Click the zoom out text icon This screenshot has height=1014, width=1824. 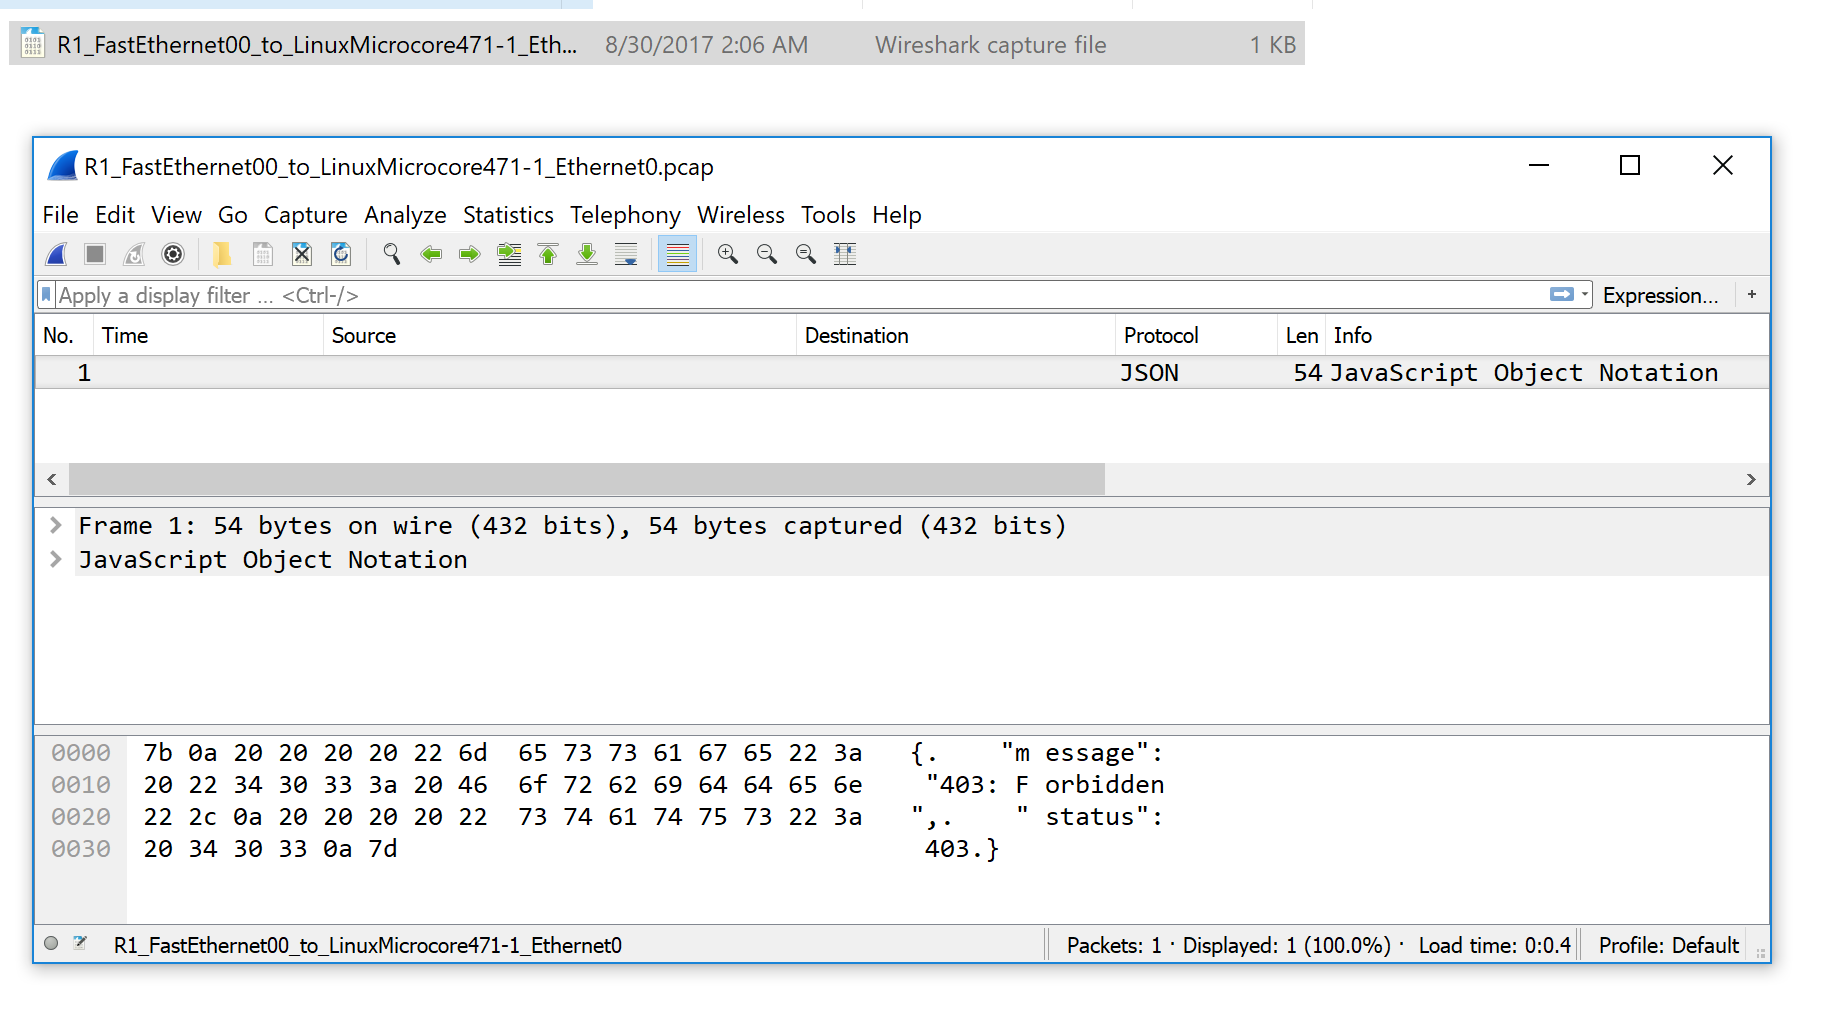[767, 255]
